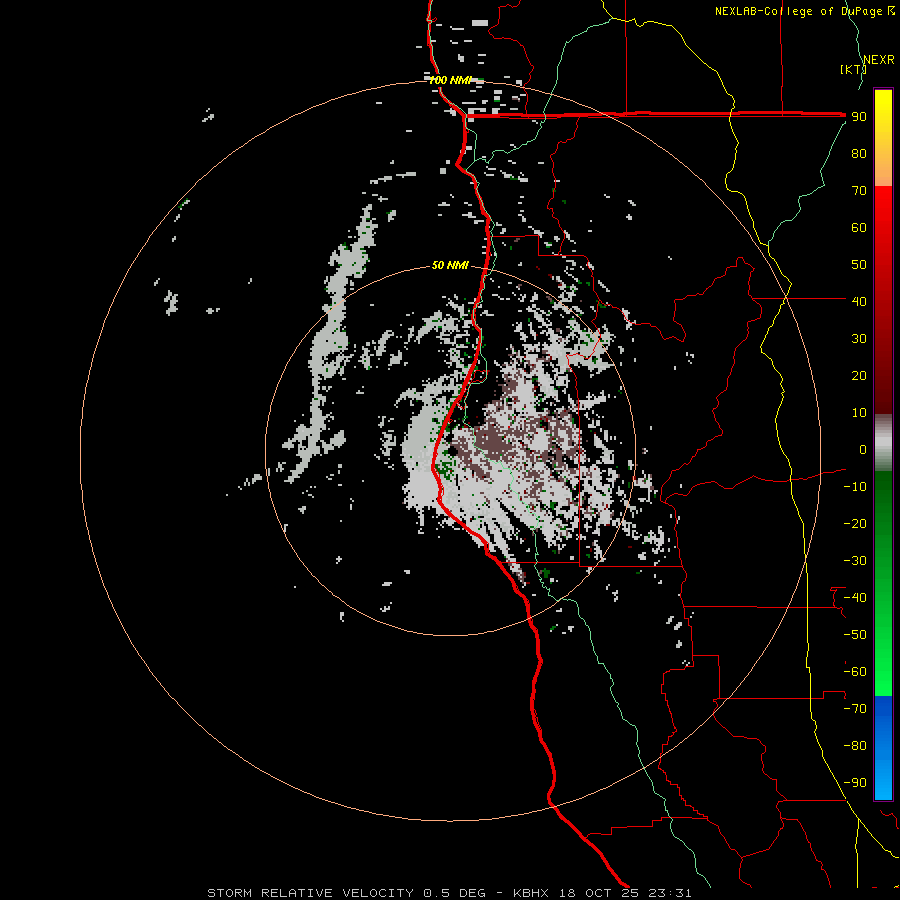
Task: Click the -50 value on velocity scale
Action: coord(855,635)
